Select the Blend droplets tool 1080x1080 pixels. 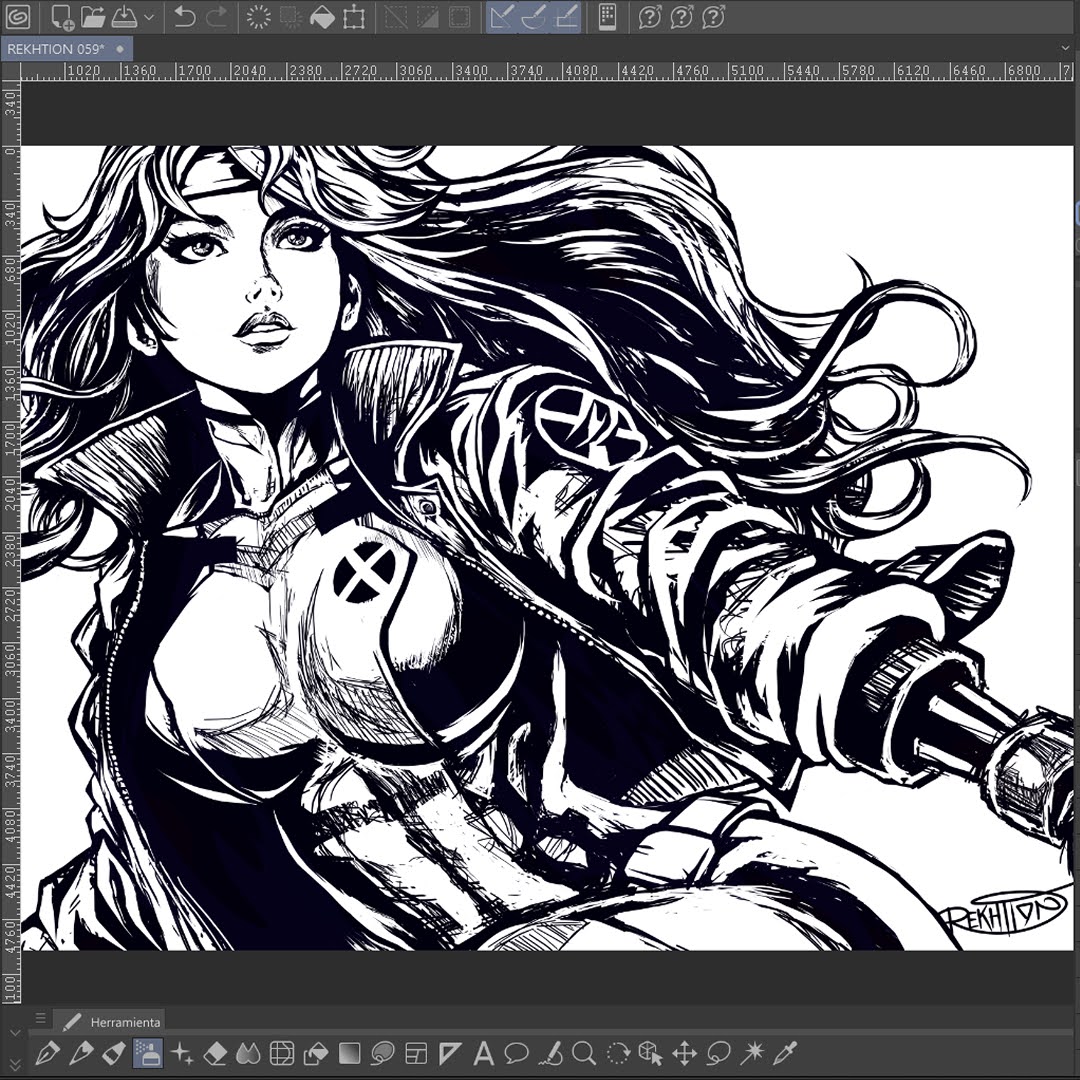pos(249,1053)
